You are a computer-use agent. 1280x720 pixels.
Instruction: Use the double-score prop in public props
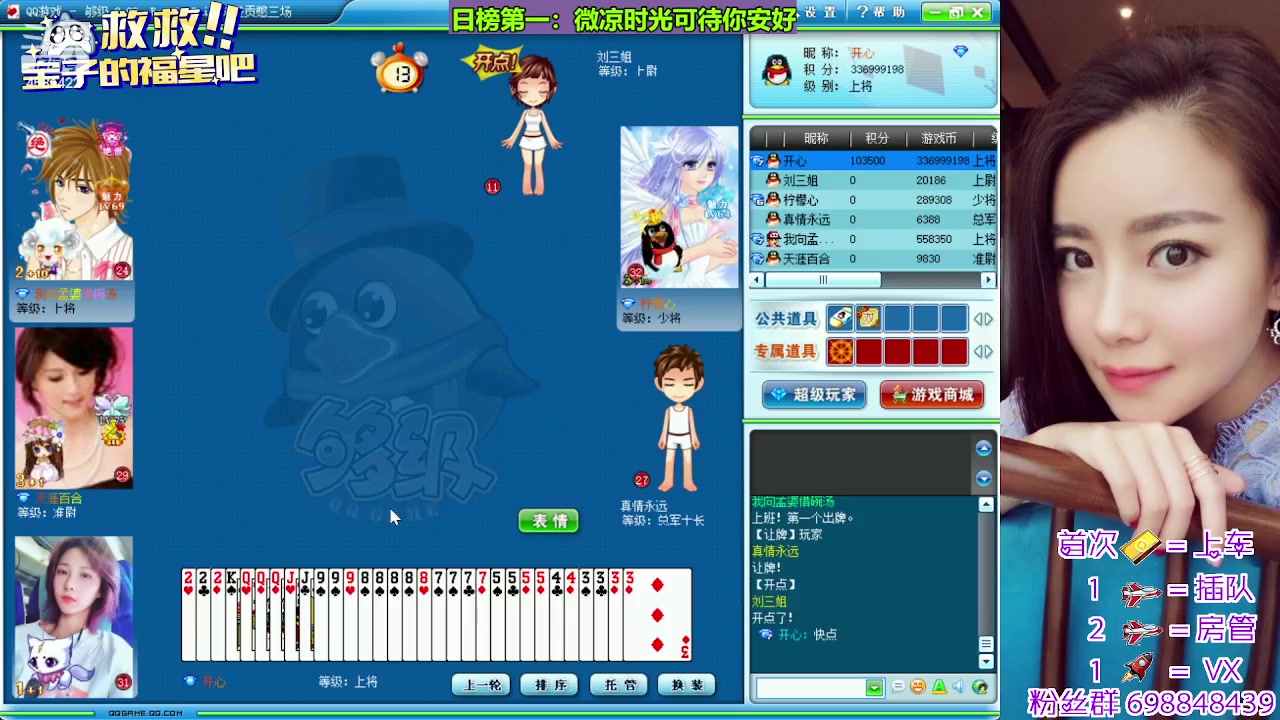(x=867, y=319)
